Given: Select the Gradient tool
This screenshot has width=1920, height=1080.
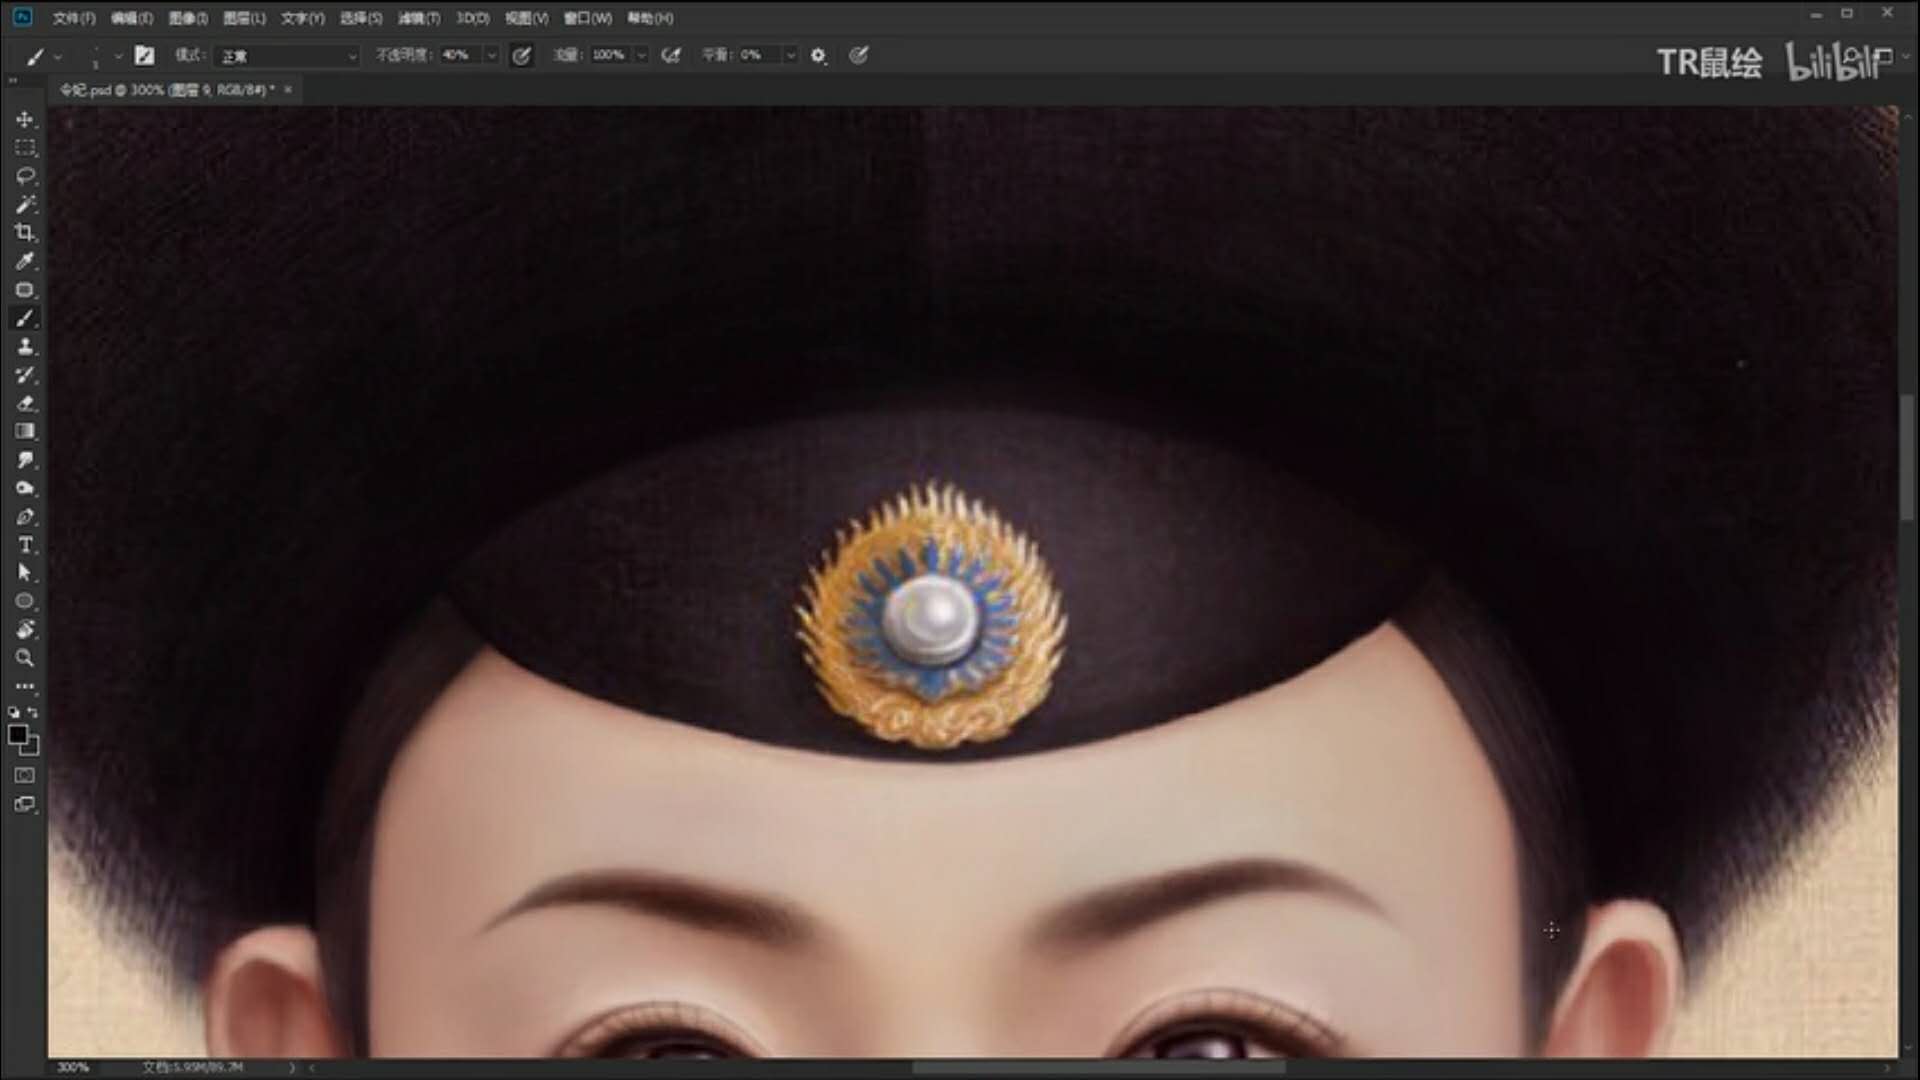Looking at the screenshot, I should coord(25,431).
